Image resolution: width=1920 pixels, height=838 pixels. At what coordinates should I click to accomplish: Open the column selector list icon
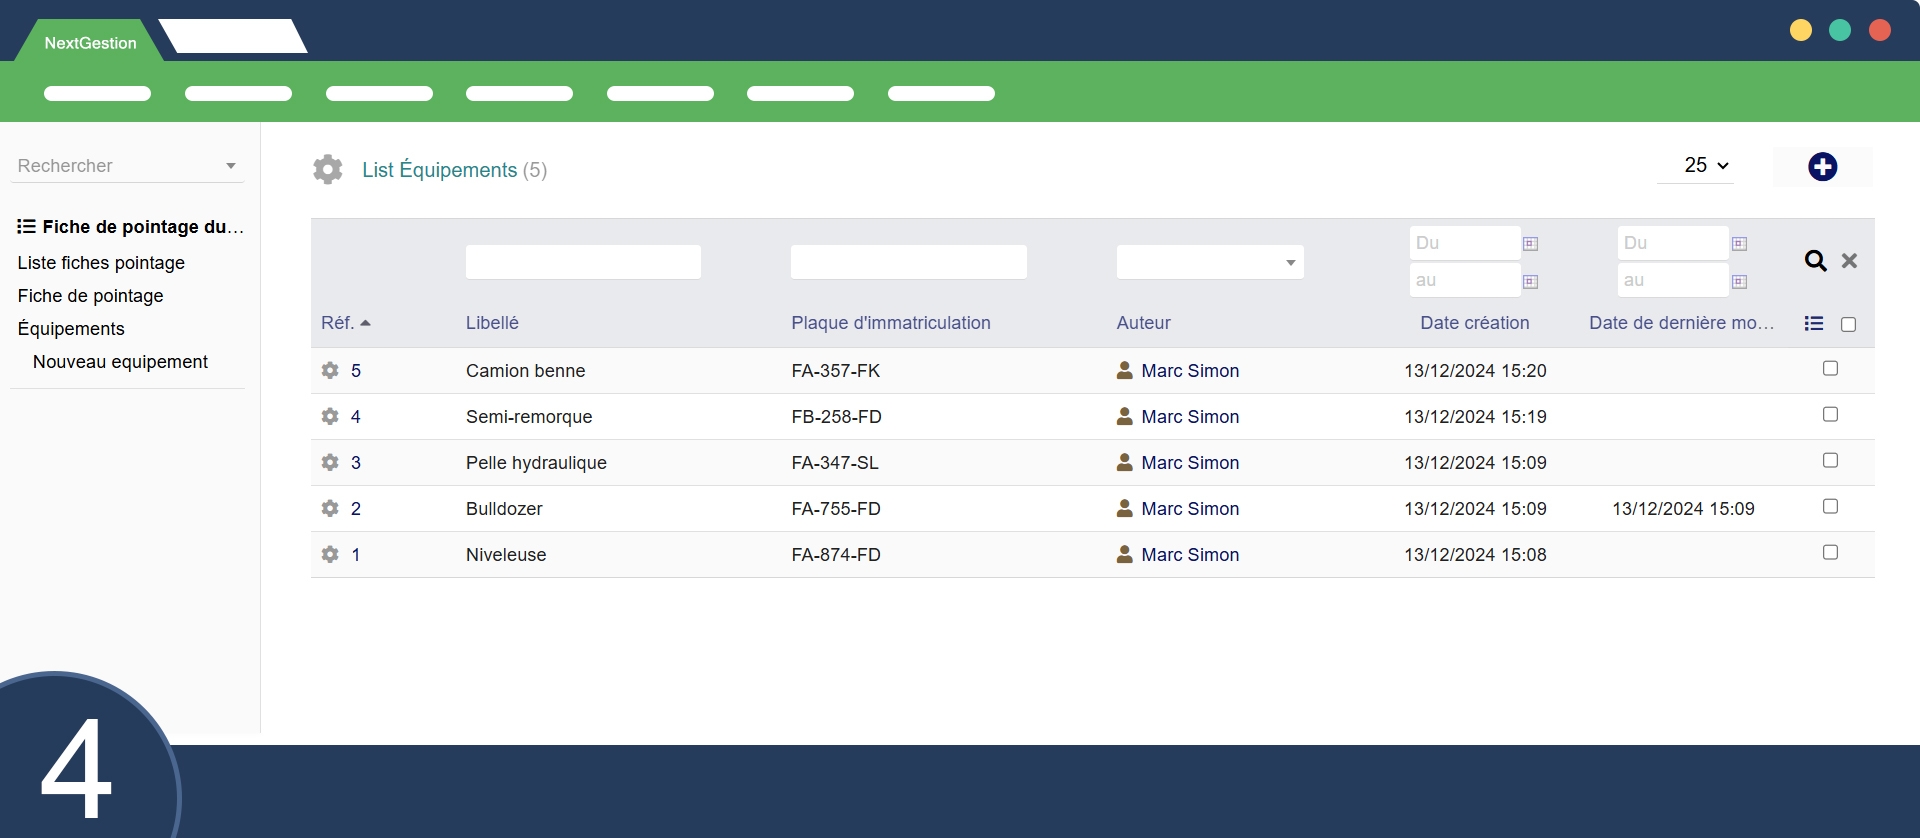point(1813,324)
